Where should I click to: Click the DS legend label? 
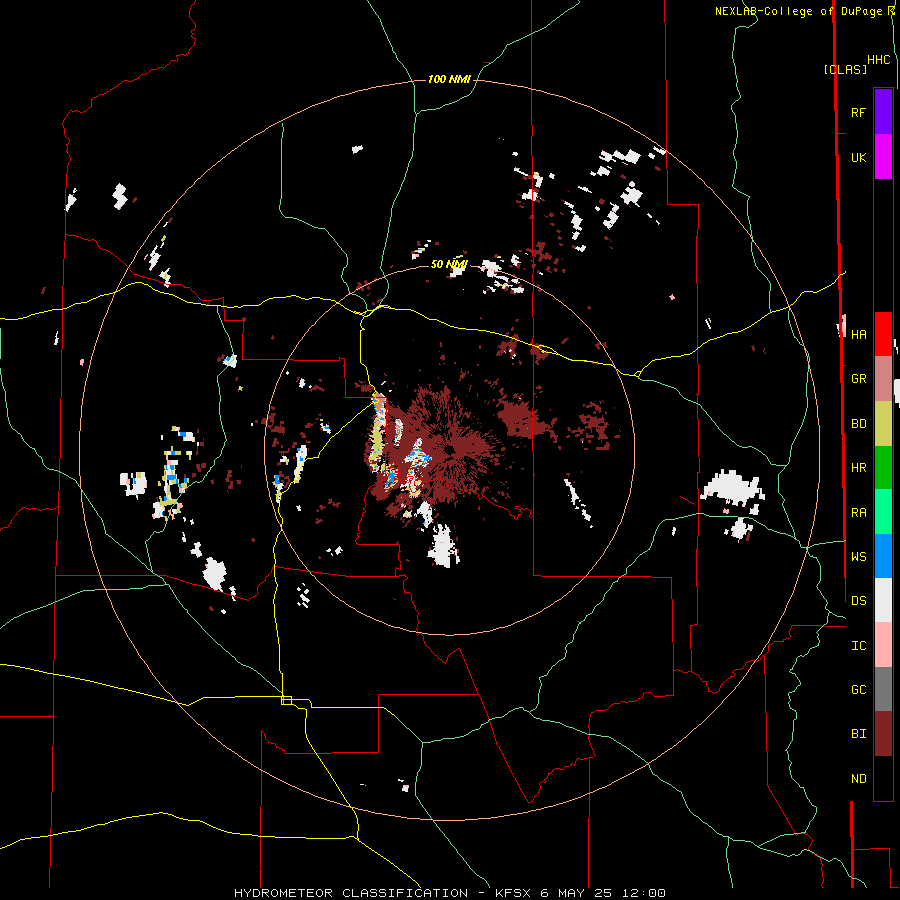point(858,600)
